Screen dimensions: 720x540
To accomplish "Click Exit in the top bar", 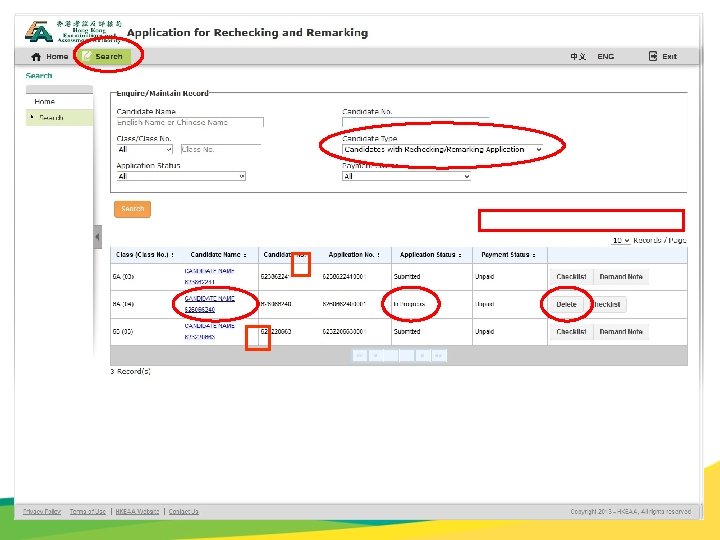I will [663, 56].
